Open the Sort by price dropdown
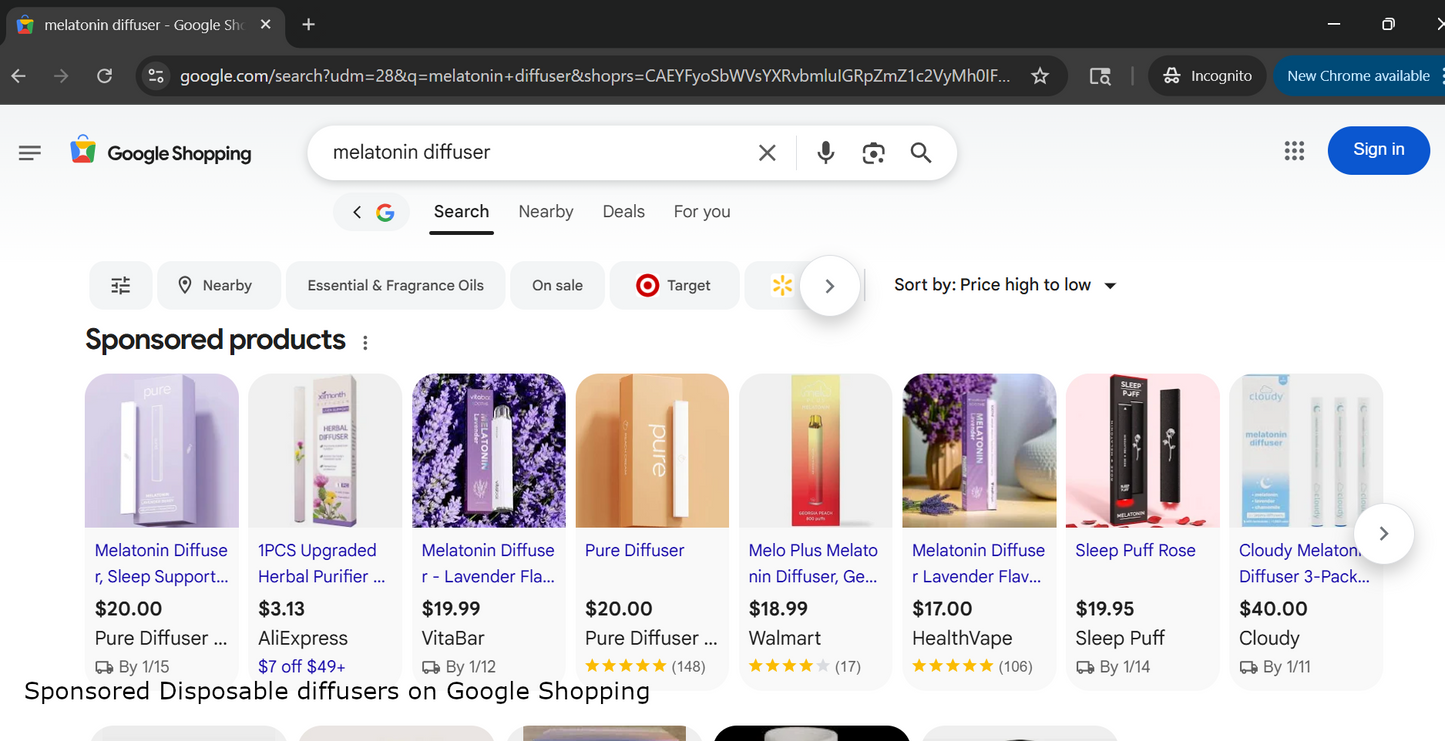 pyautogui.click(x=1005, y=285)
